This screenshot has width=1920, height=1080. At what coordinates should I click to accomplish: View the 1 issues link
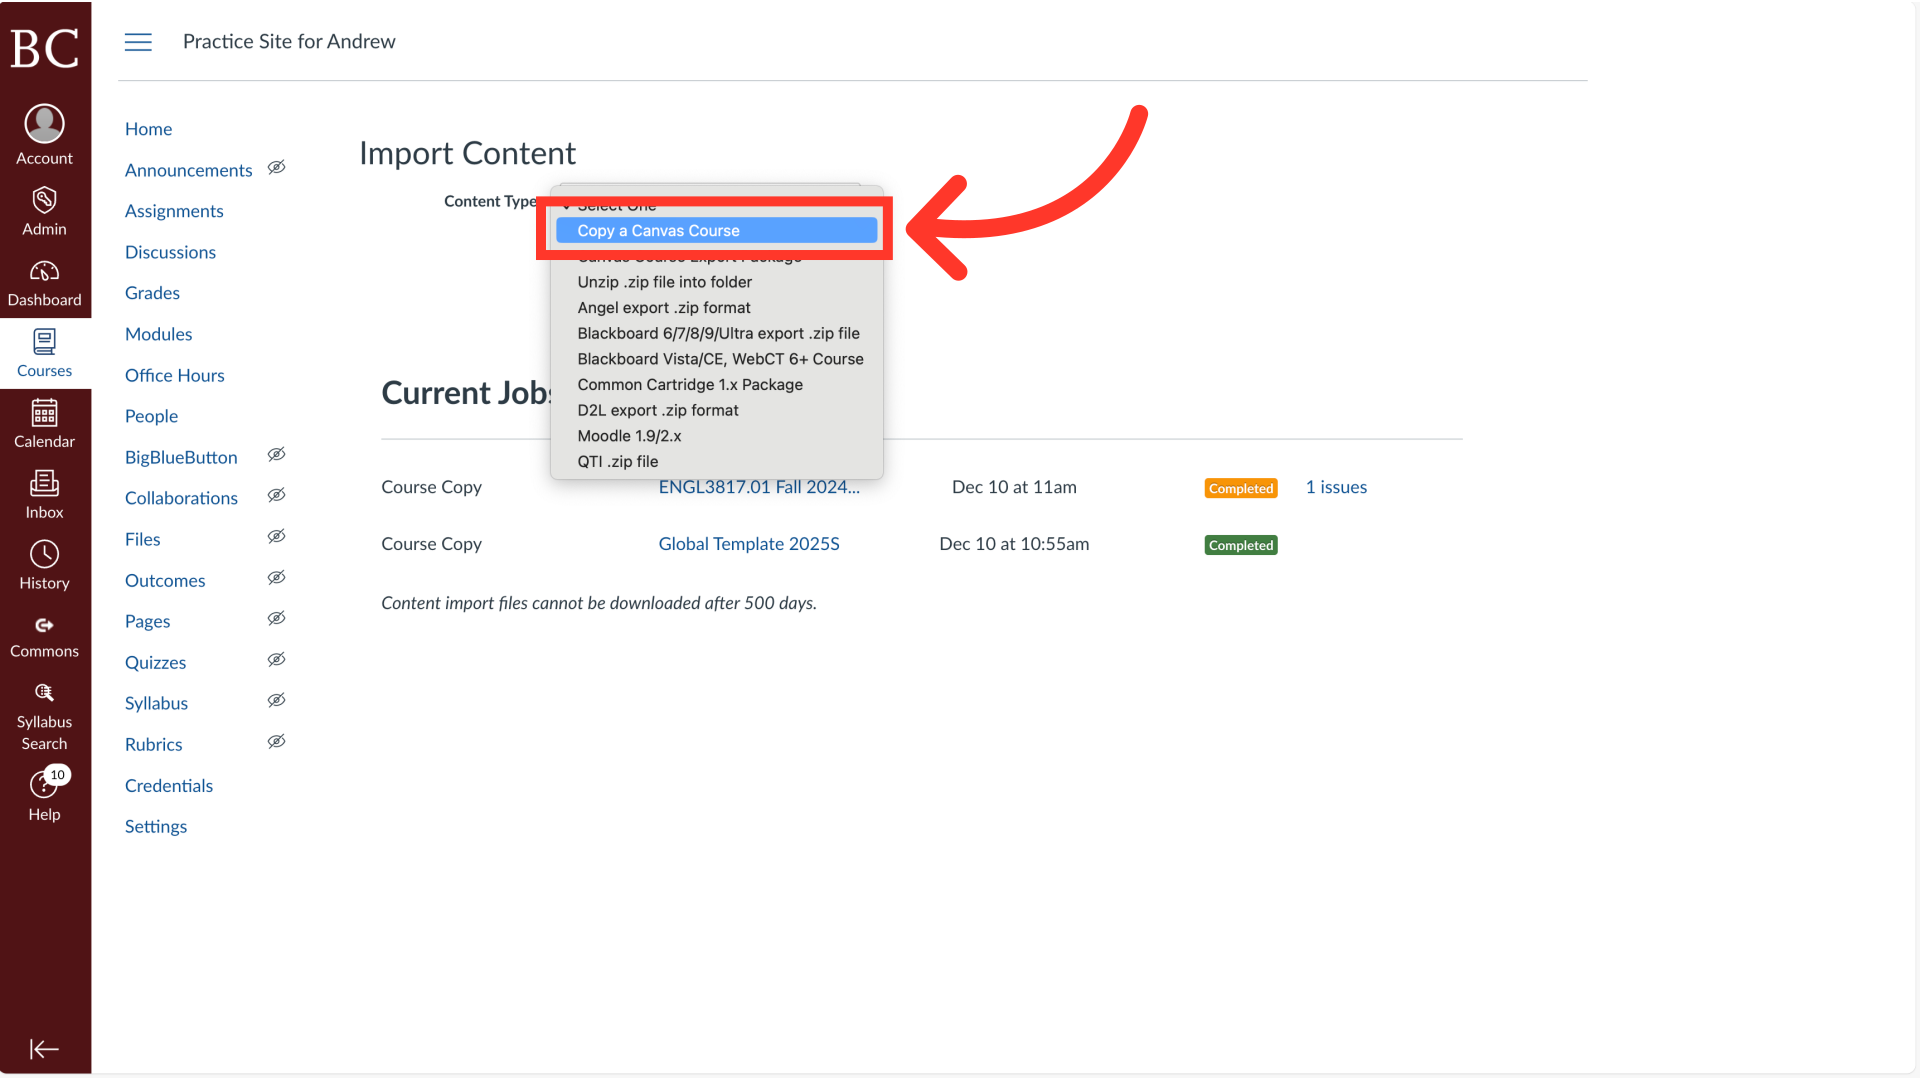(x=1336, y=487)
